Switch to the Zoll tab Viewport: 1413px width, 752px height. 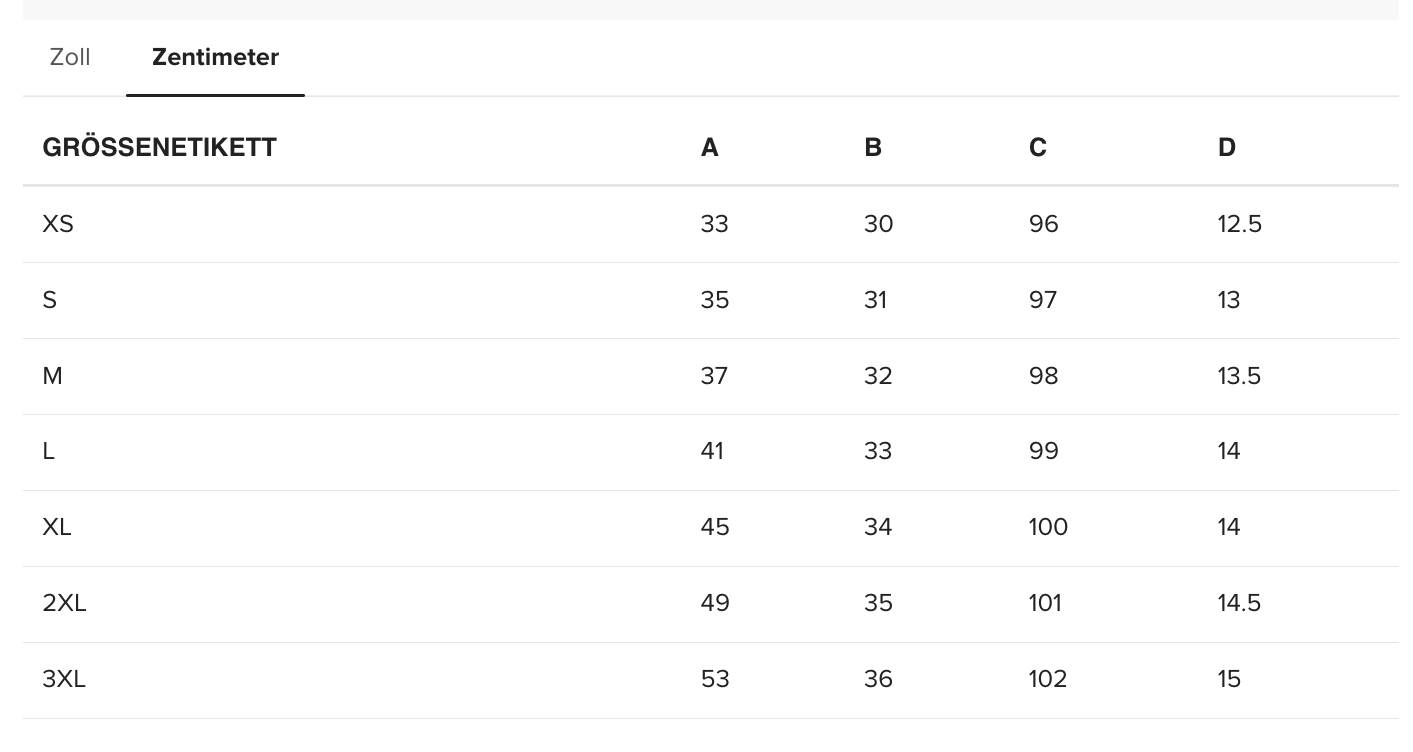70,57
